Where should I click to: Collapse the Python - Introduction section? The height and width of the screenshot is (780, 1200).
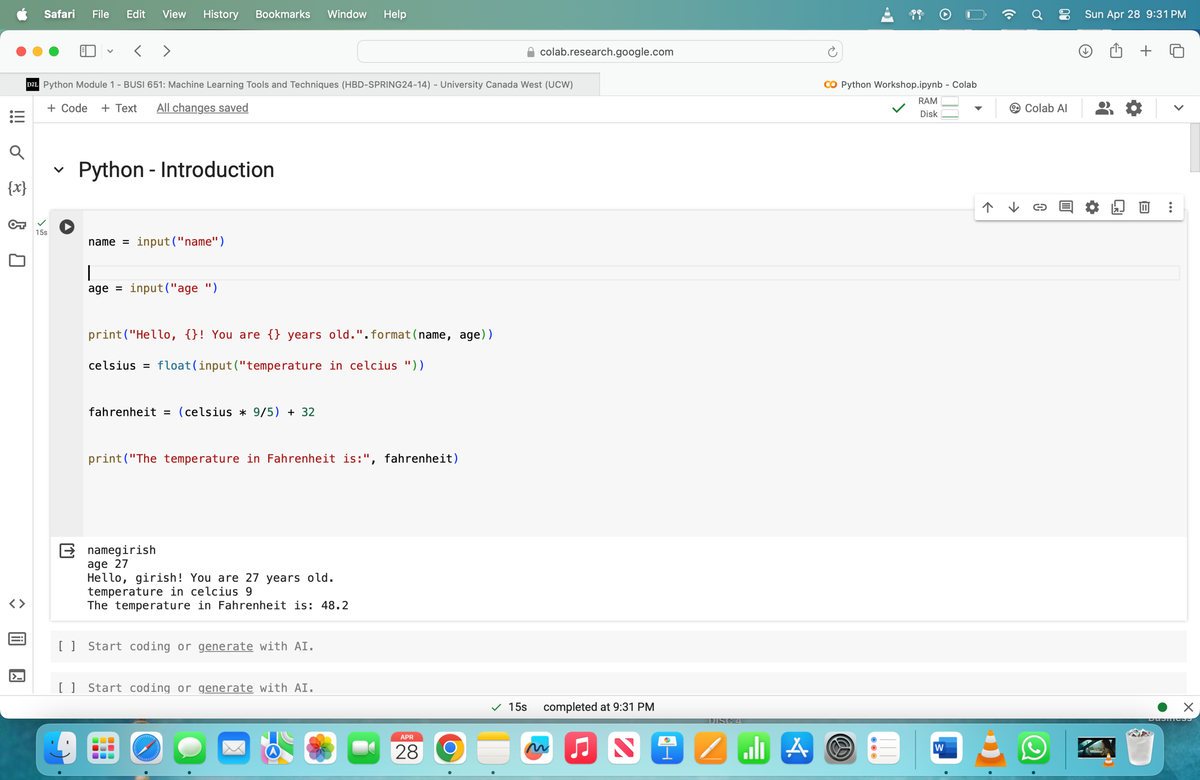61,169
